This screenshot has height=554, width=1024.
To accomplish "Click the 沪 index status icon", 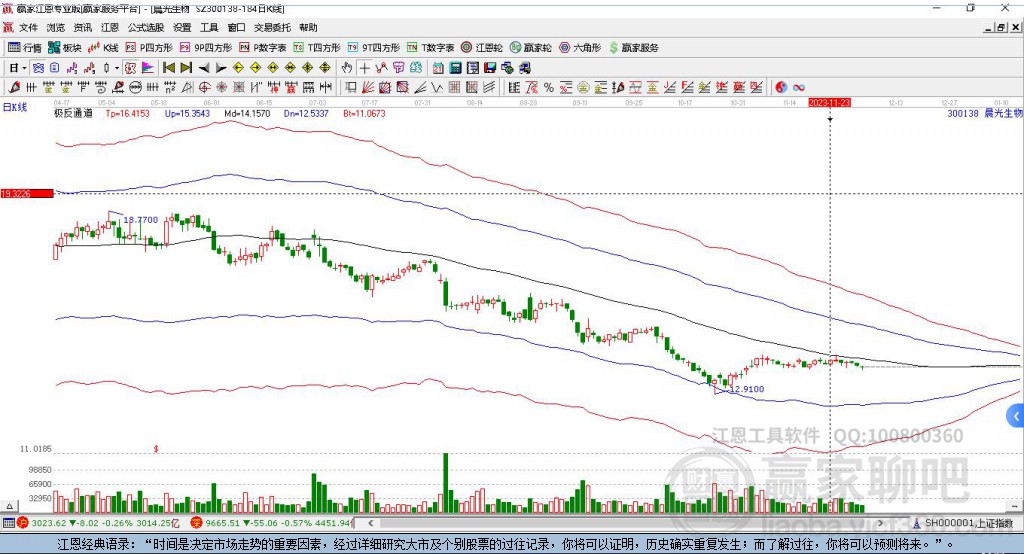I will coord(23,523).
